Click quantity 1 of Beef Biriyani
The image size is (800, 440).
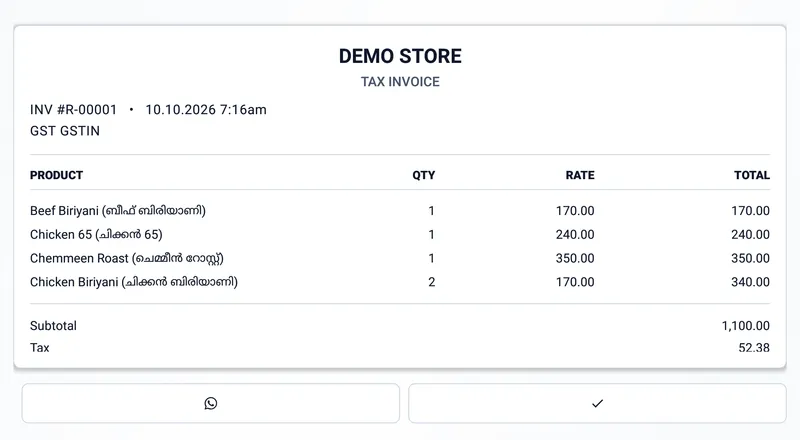point(432,211)
